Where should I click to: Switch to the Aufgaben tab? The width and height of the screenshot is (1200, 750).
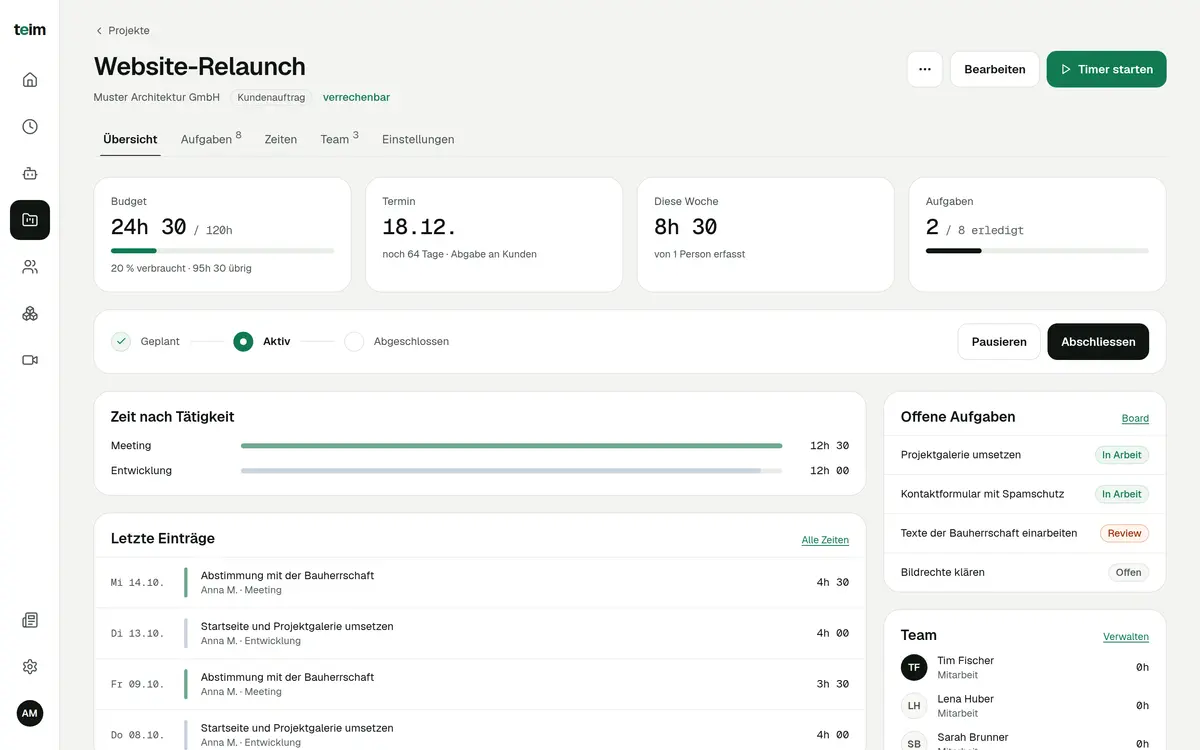(x=211, y=139)
